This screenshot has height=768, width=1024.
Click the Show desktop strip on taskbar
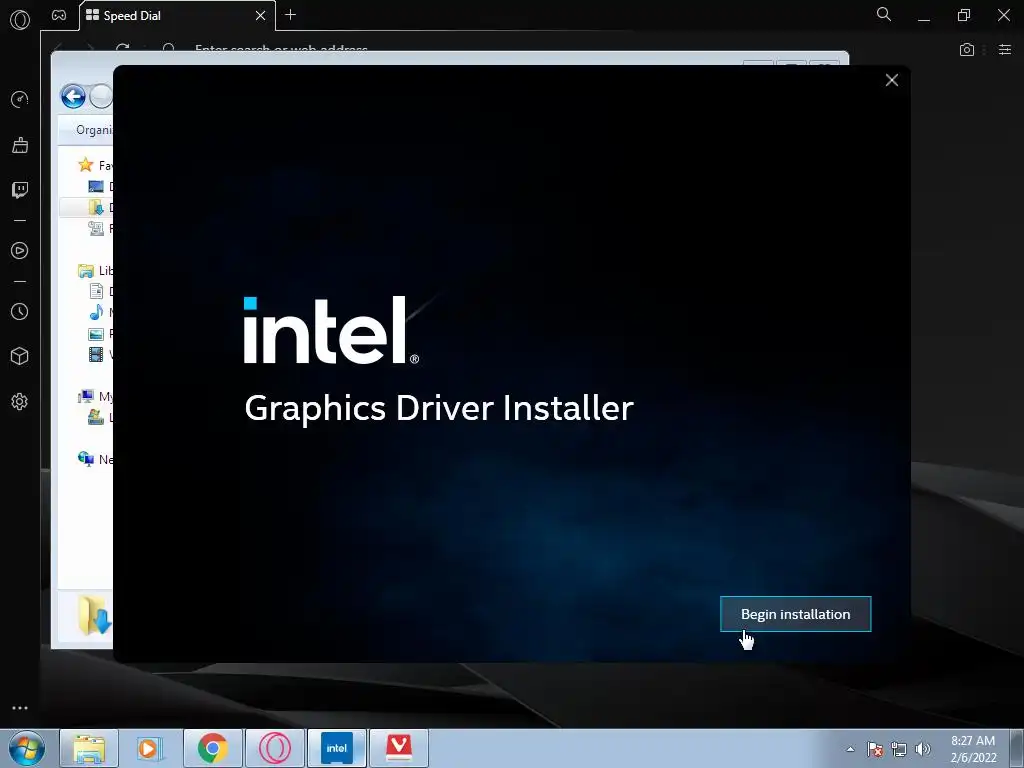(1017, 748)
